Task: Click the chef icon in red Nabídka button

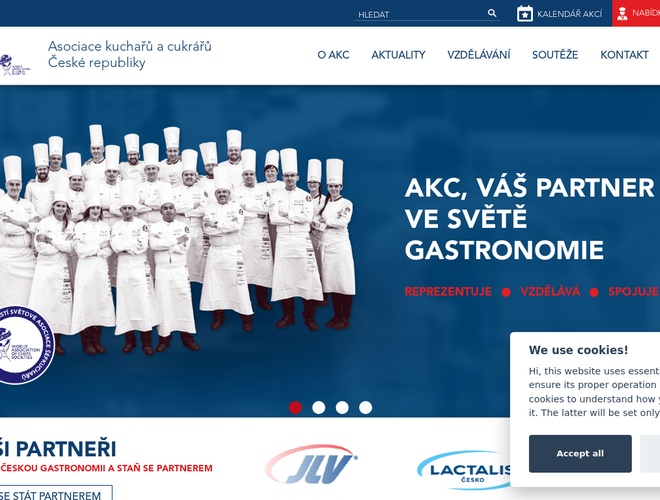Action: (x=622, y=13)
